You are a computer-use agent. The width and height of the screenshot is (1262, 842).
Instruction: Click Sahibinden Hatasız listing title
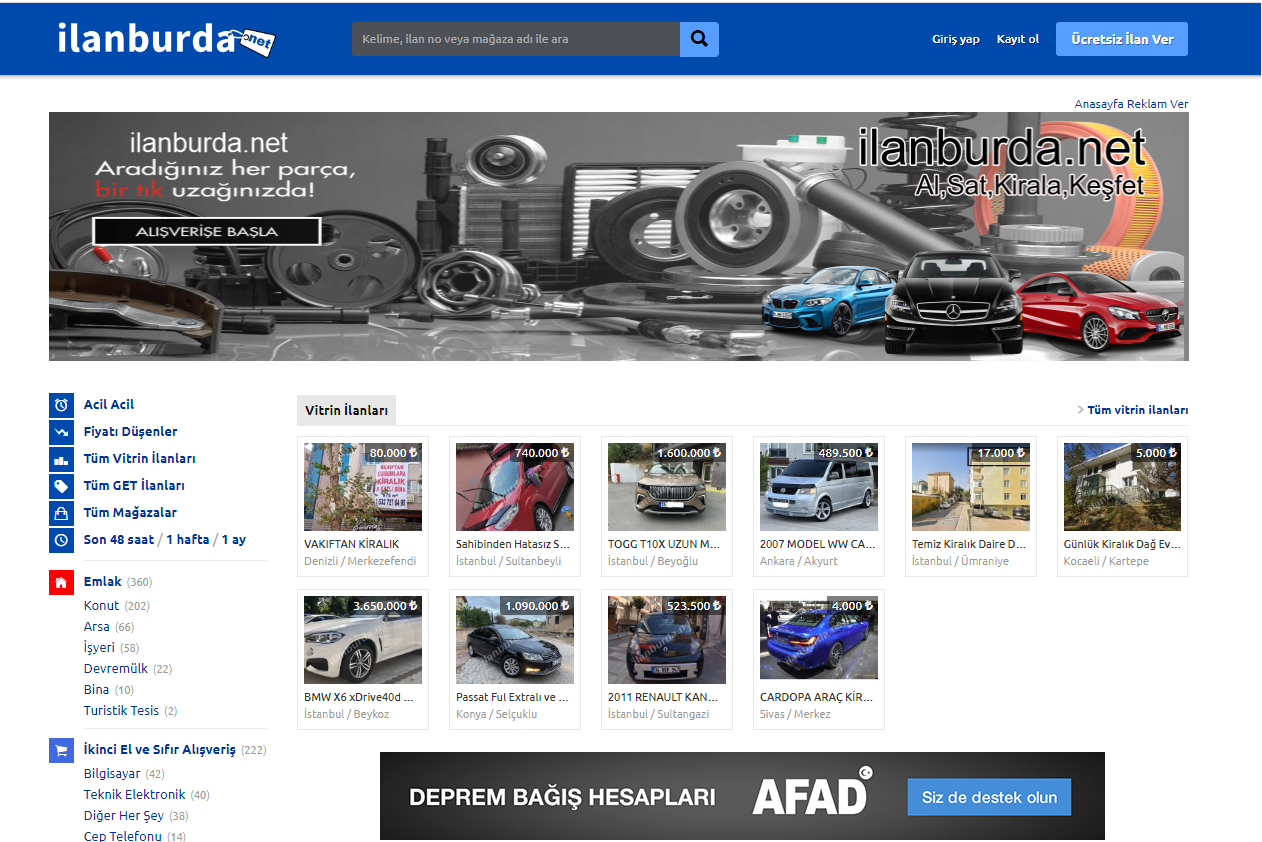tap(513, 545)
